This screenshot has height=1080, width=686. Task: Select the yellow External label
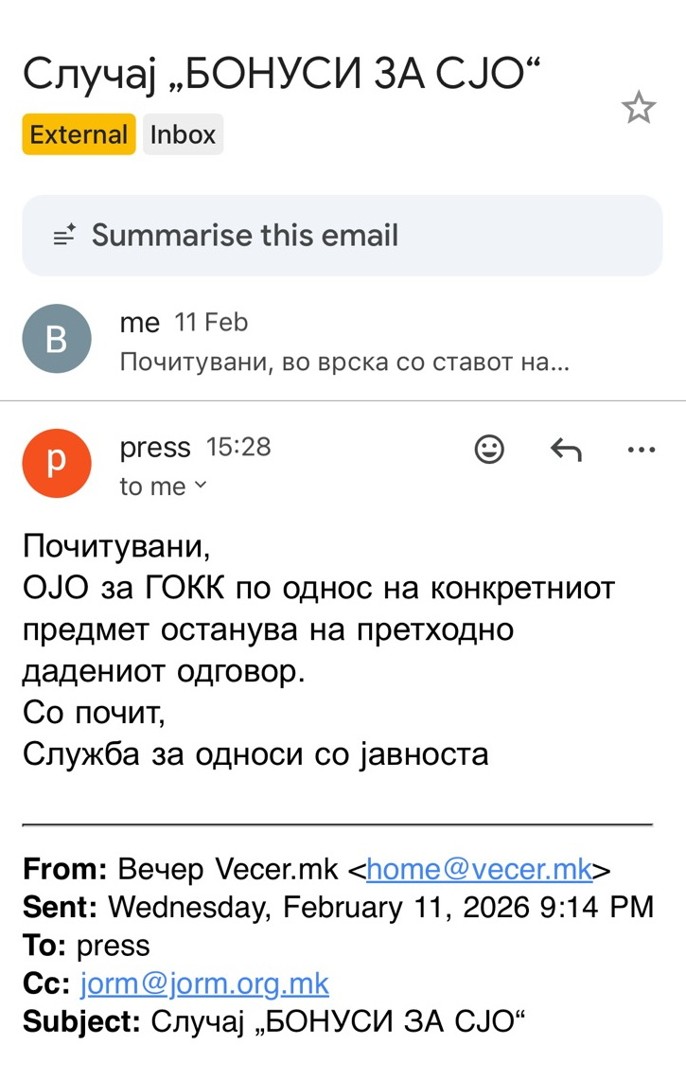(x=79, y=135)
